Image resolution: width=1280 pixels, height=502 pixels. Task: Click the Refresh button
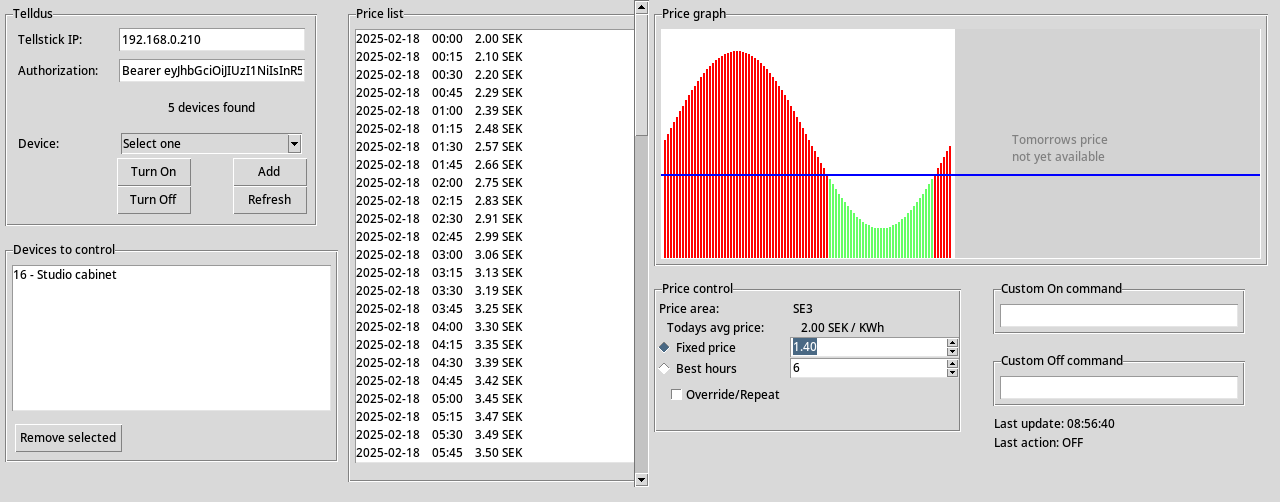coord(269,199)
